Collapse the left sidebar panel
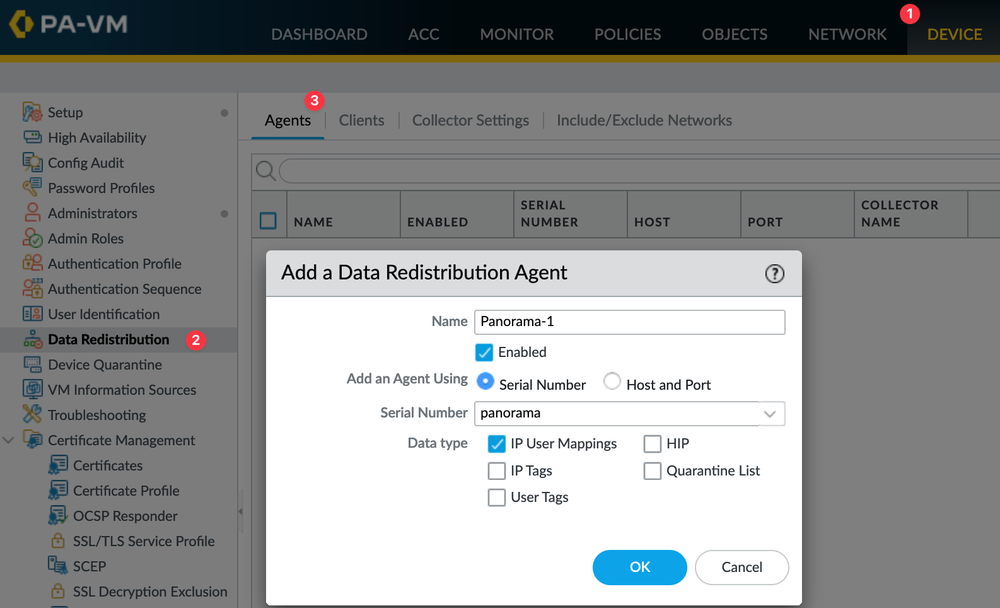The height and width of the screenshot is (608, 1000). pyautogui.click(x=240, y=509)
